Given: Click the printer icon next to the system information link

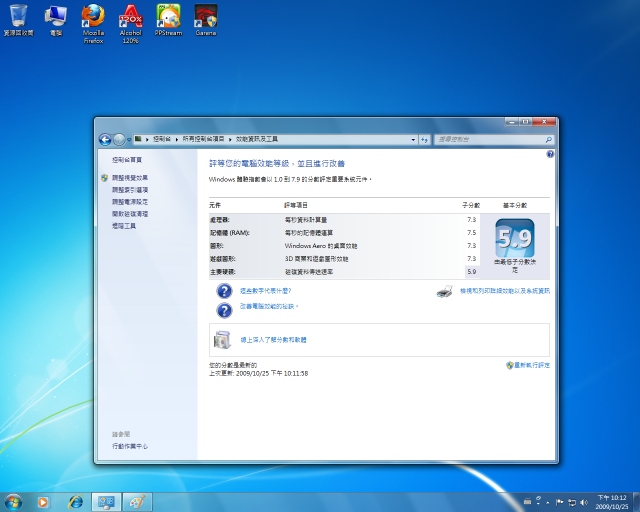Looking at the screenshot, I should point(444,291).
